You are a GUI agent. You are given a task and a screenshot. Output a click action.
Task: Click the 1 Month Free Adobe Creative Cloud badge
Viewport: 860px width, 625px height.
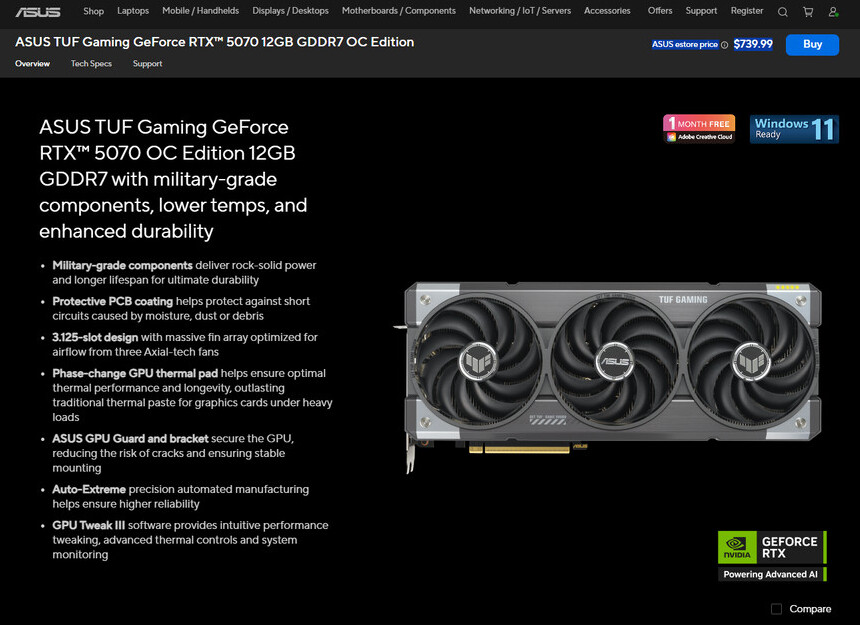point(699,129)
